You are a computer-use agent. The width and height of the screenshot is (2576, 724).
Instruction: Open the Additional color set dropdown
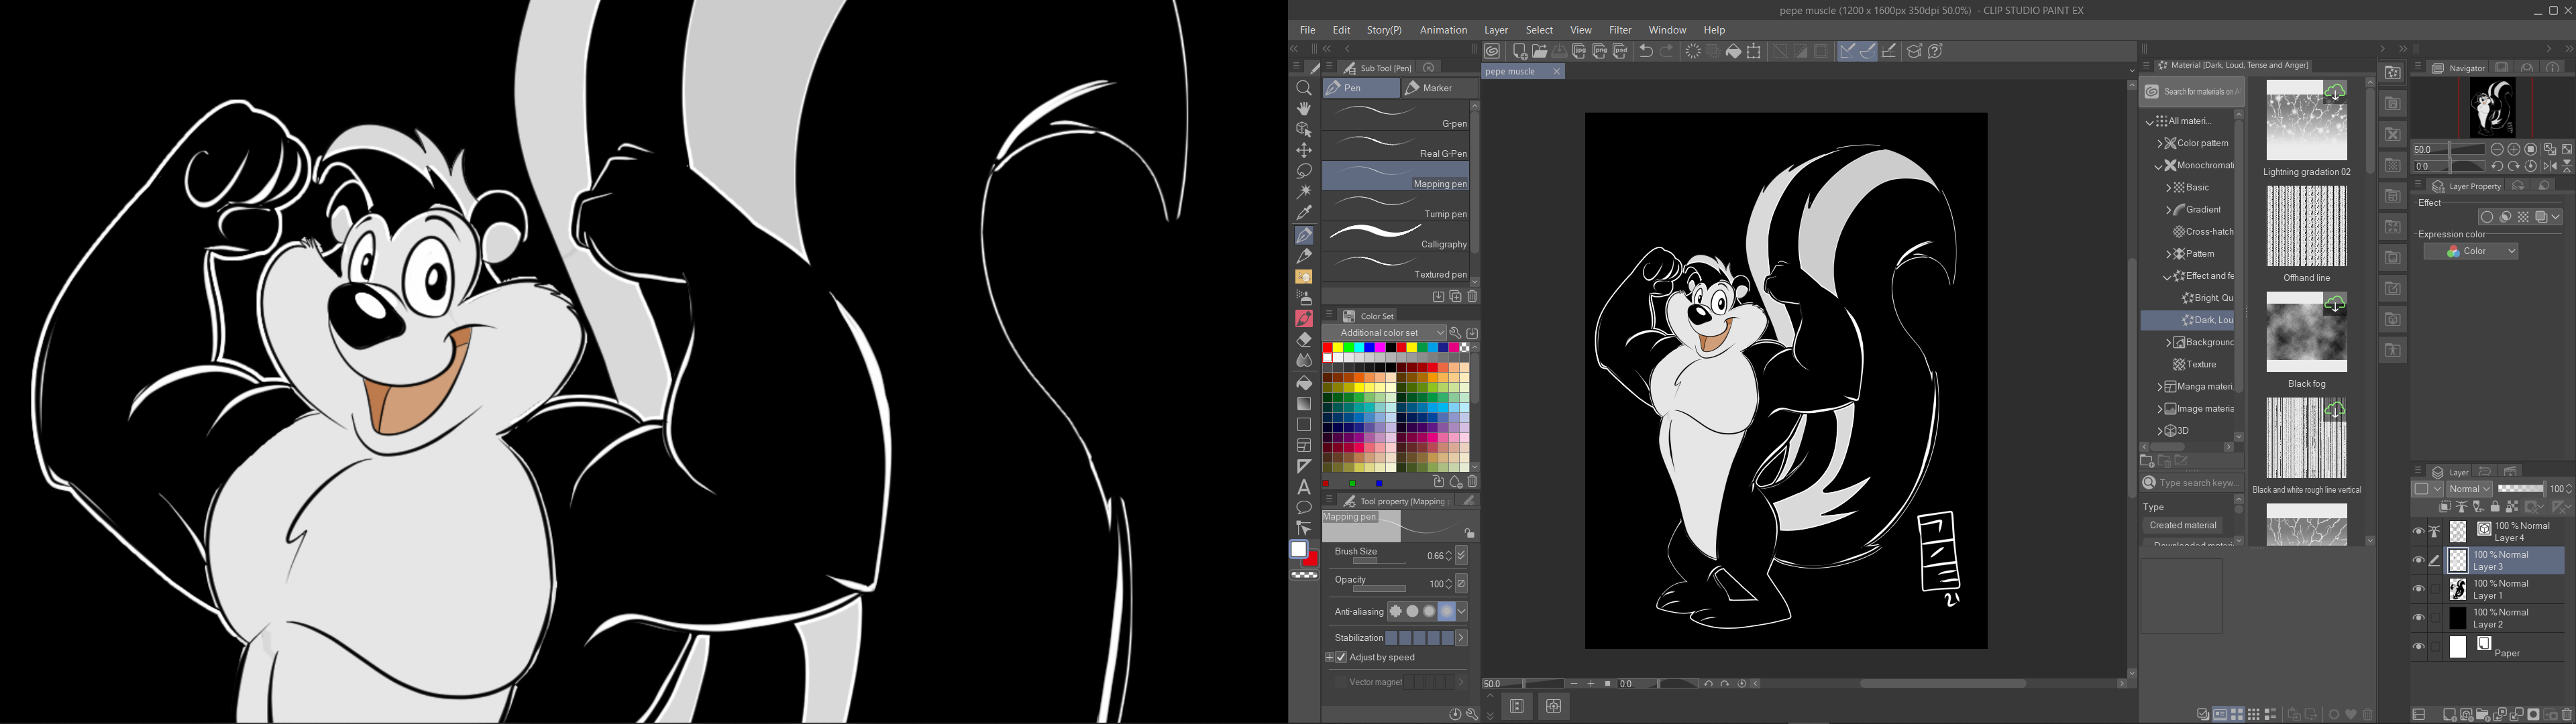point(1384,333)
